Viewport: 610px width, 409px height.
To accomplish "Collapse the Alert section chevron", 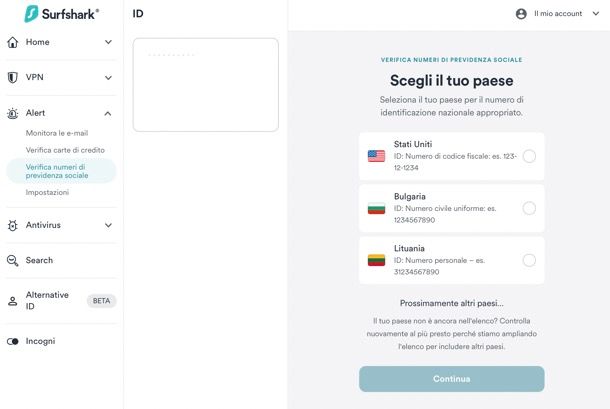I will point(108,113).
